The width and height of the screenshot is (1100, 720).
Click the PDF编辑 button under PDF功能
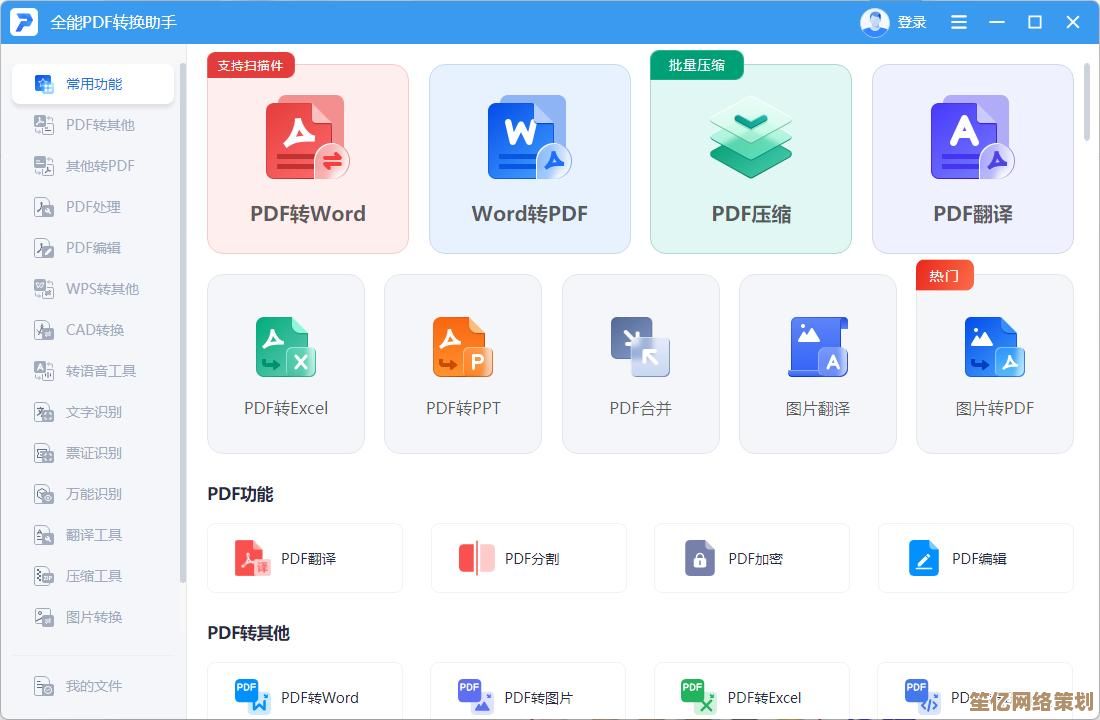[x=975, y=558]
